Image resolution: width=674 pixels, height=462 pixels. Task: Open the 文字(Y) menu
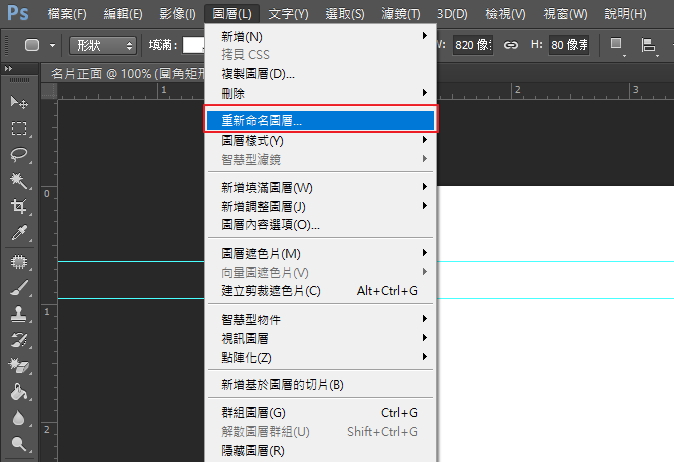pyautogui.click(x=288, y=14)
